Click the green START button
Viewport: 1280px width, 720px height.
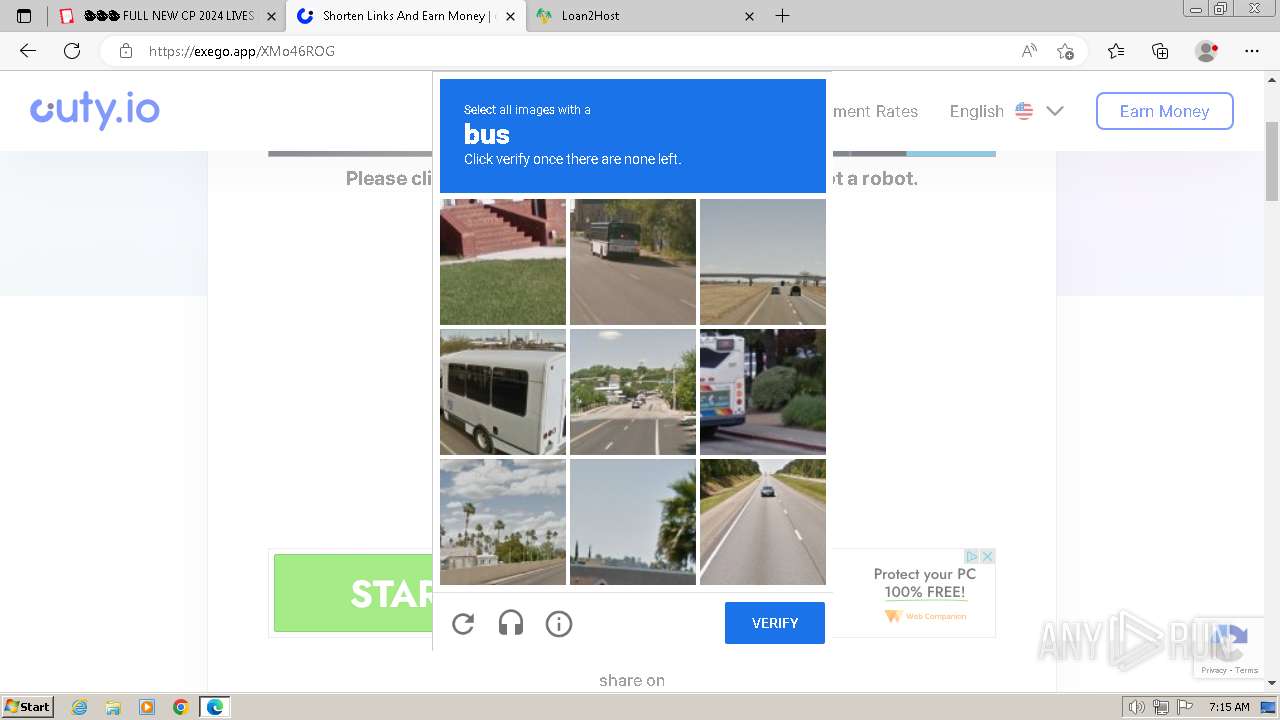(x=353, y=593)
